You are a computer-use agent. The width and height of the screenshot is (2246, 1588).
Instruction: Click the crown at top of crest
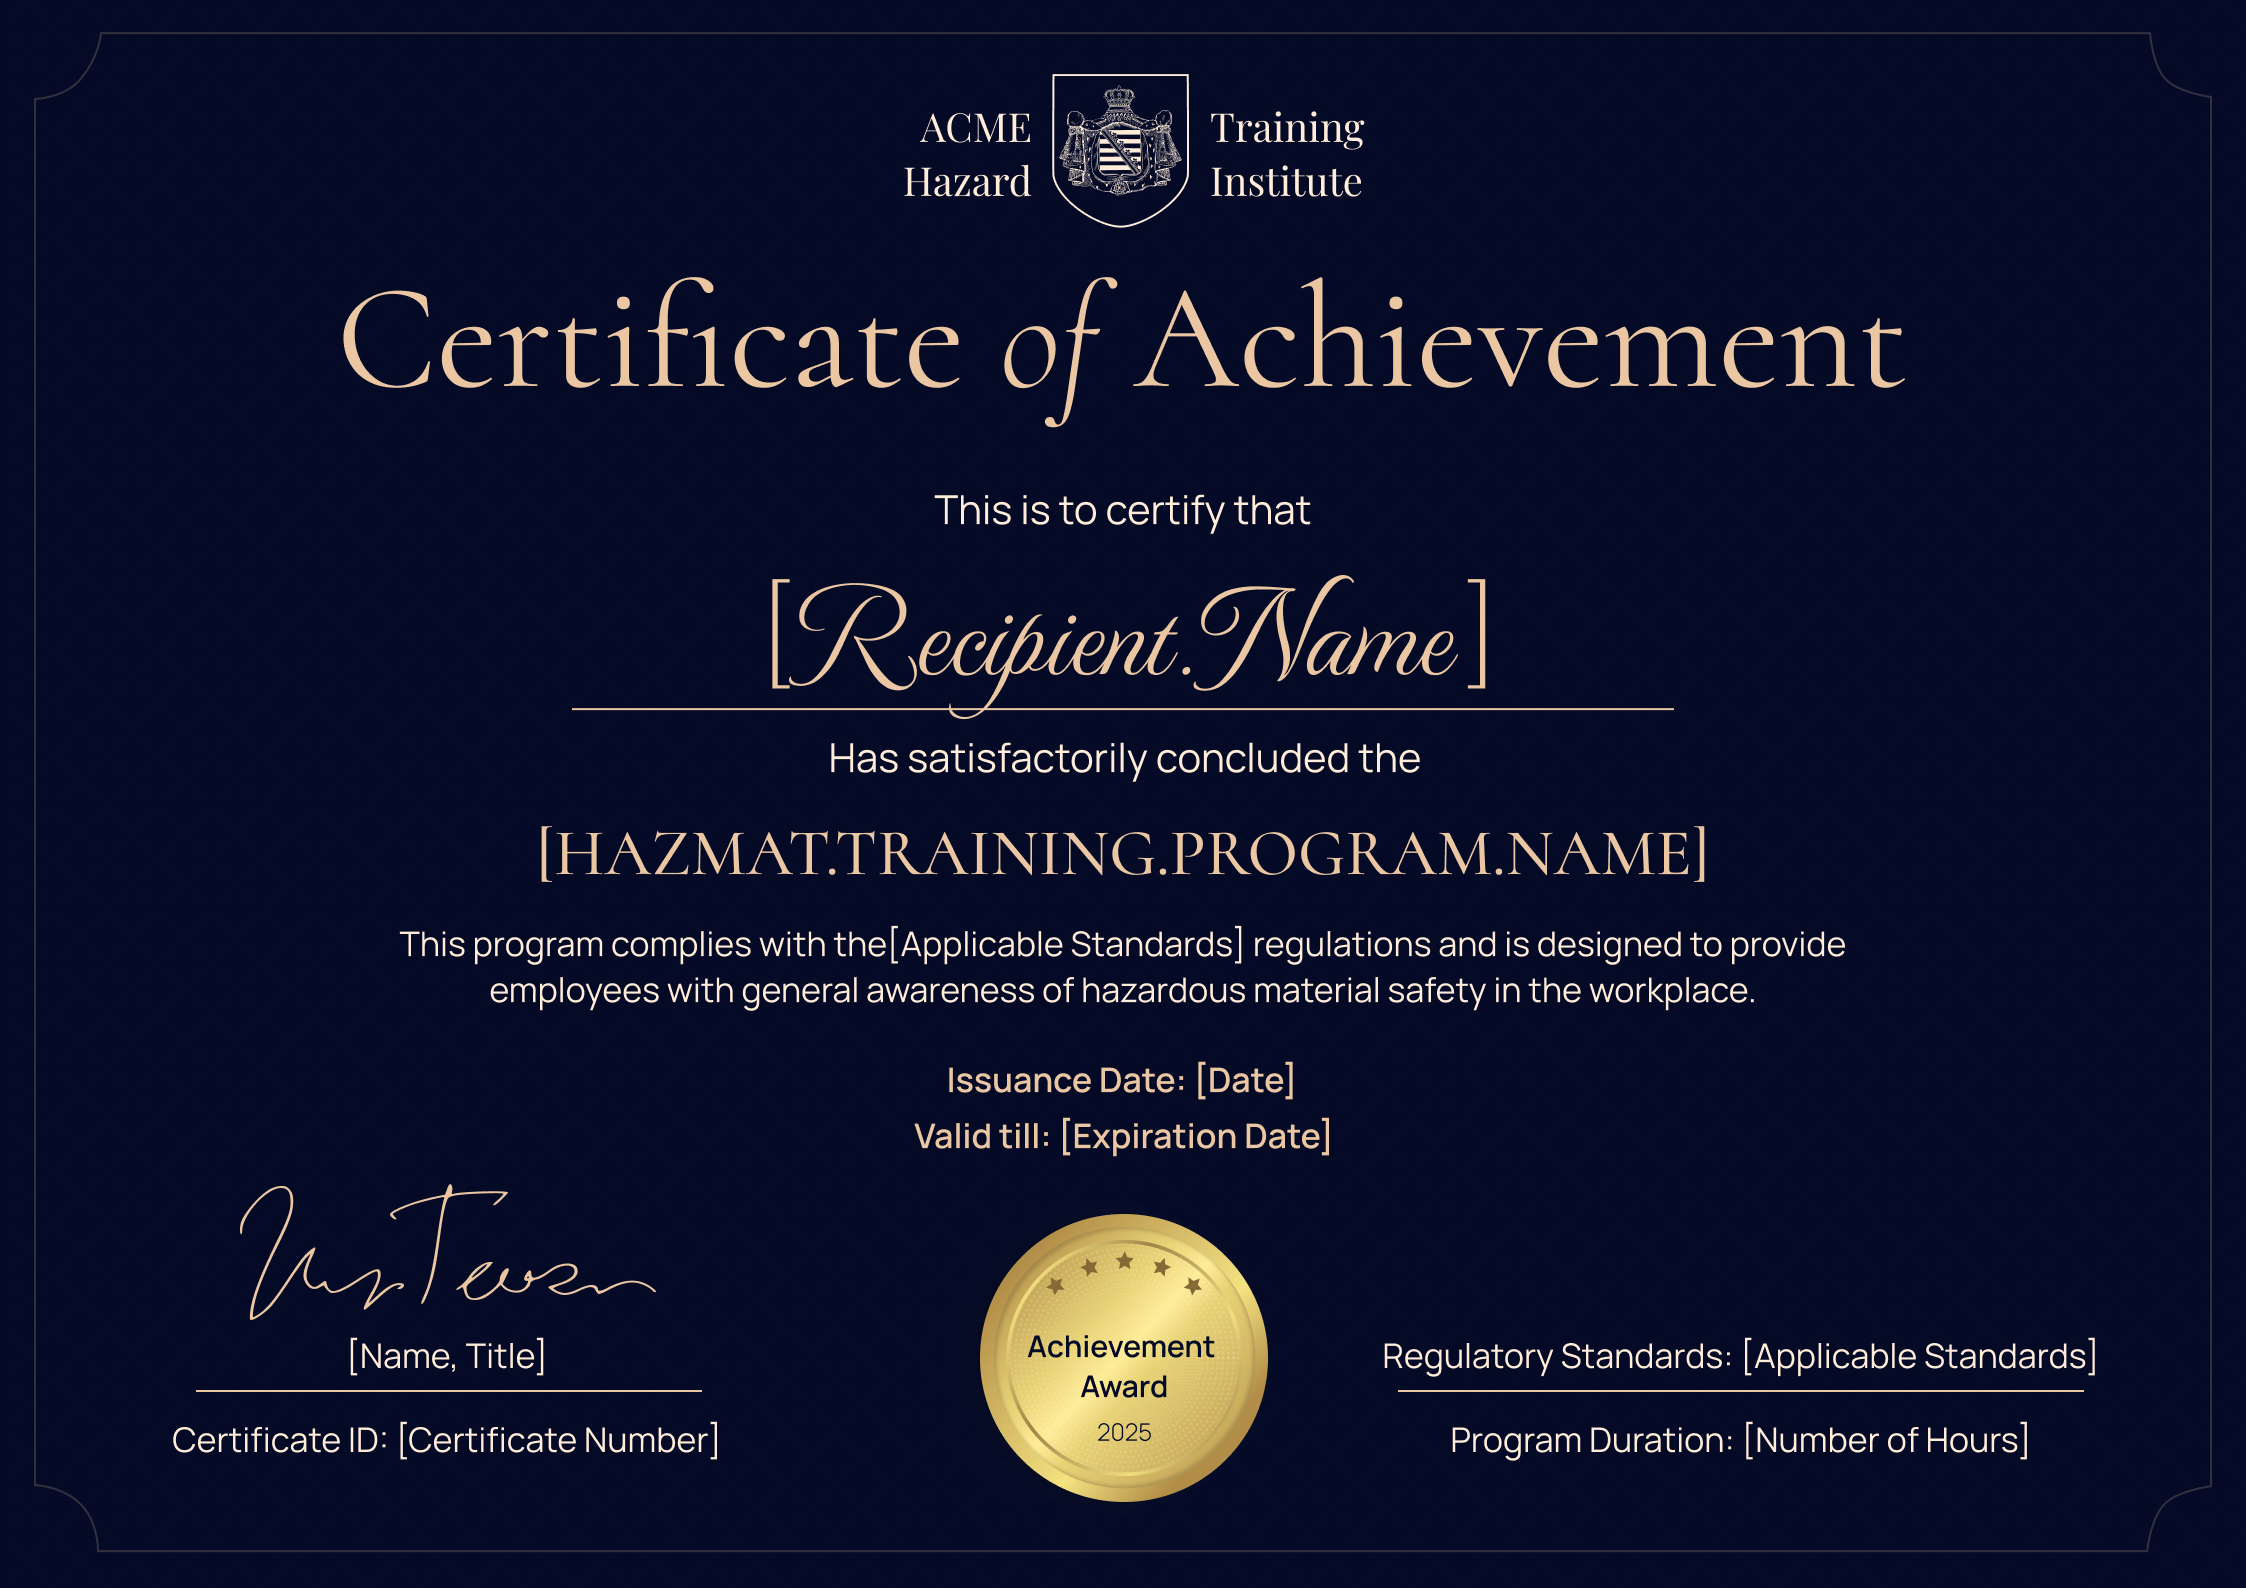(x=1120, y=93)
